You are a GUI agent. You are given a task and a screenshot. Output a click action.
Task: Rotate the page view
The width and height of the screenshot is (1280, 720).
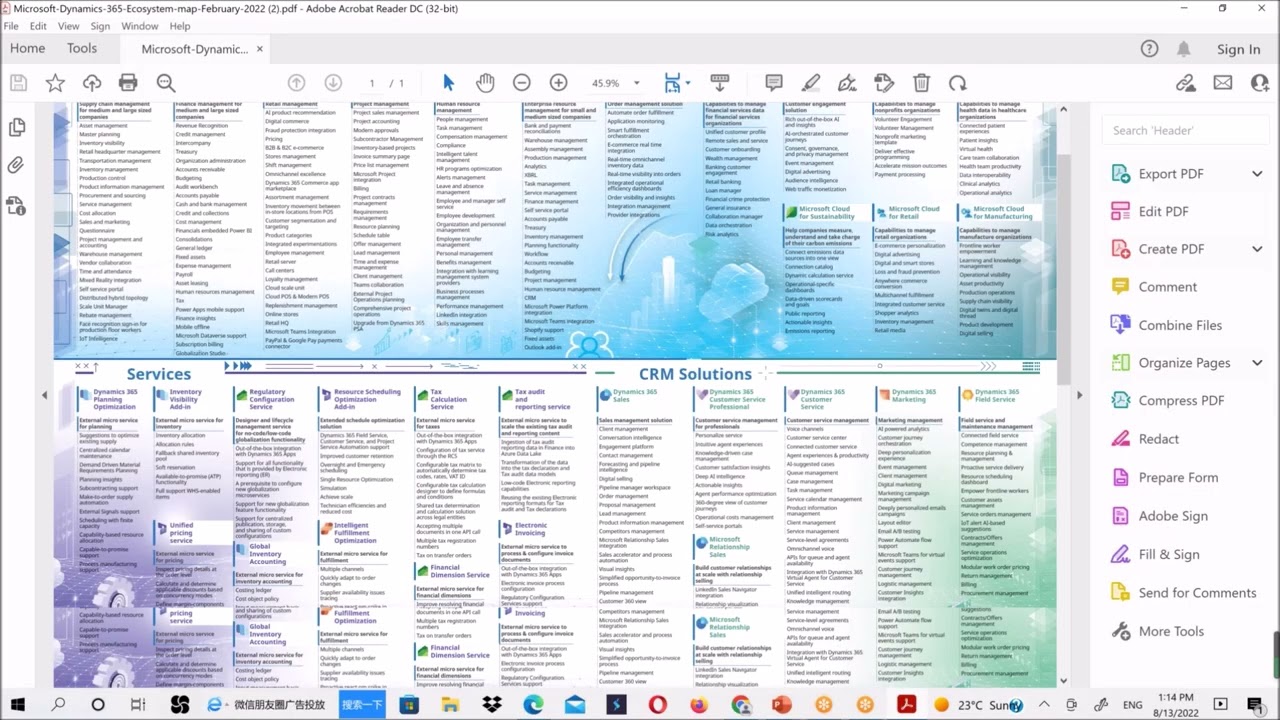point(958,83)
